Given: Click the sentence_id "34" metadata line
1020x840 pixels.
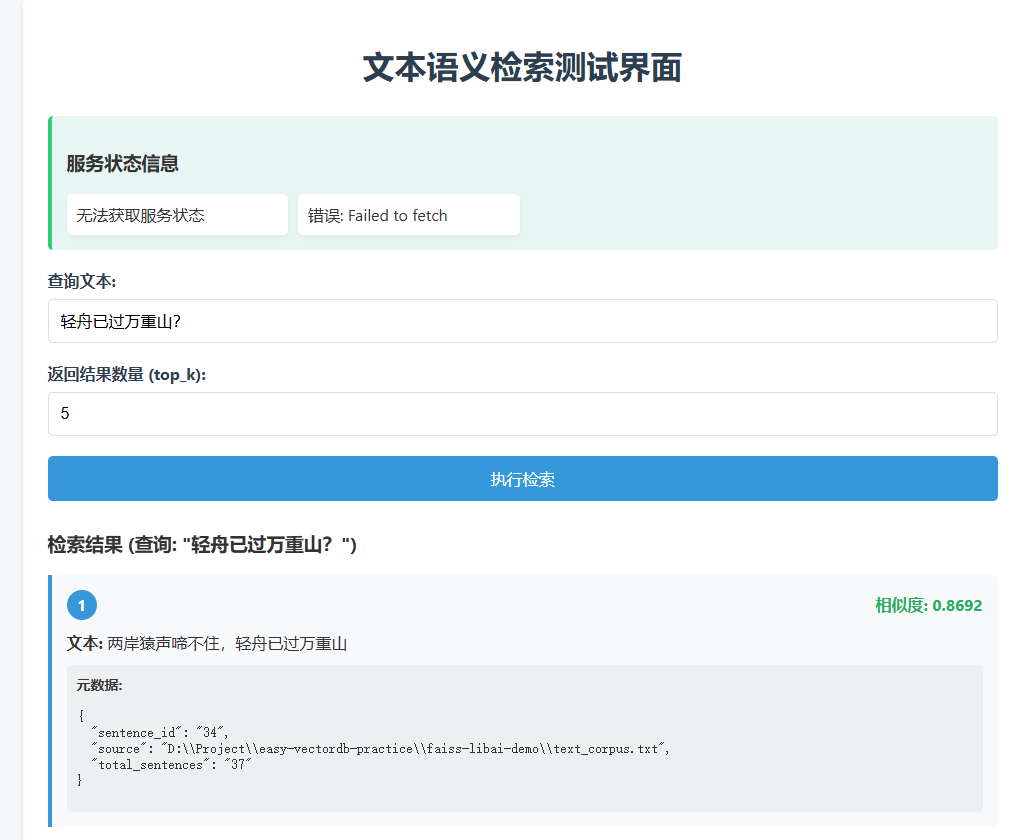Looking at the screenshot, I should click(x=159, y=733).
